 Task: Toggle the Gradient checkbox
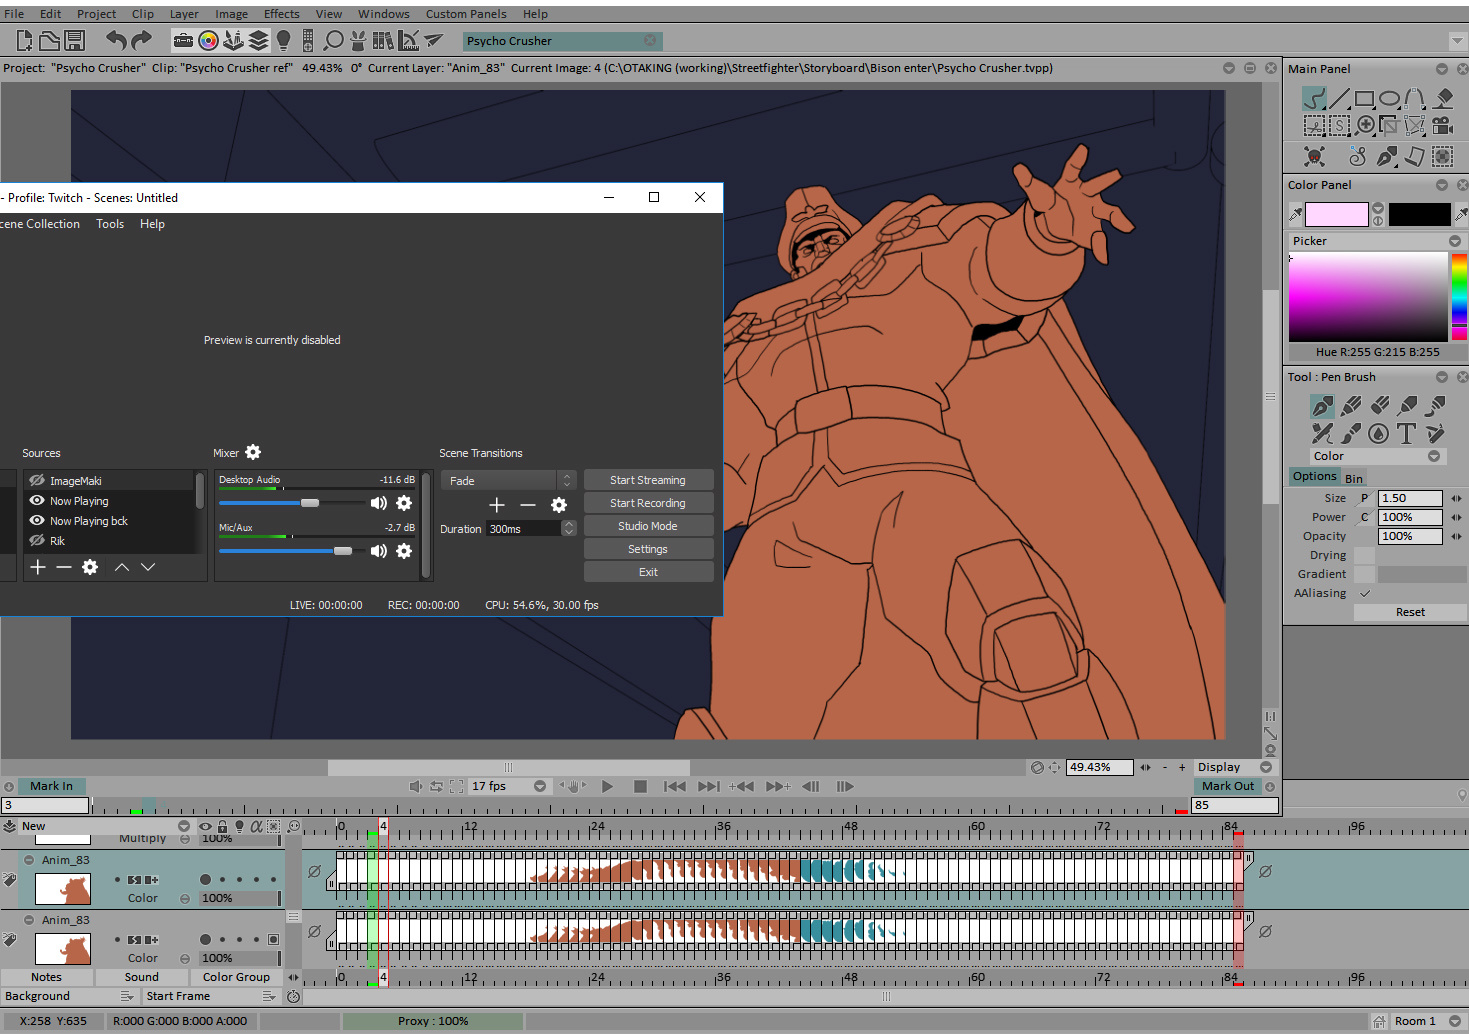pyautogui.click(x=1365, y=574)
